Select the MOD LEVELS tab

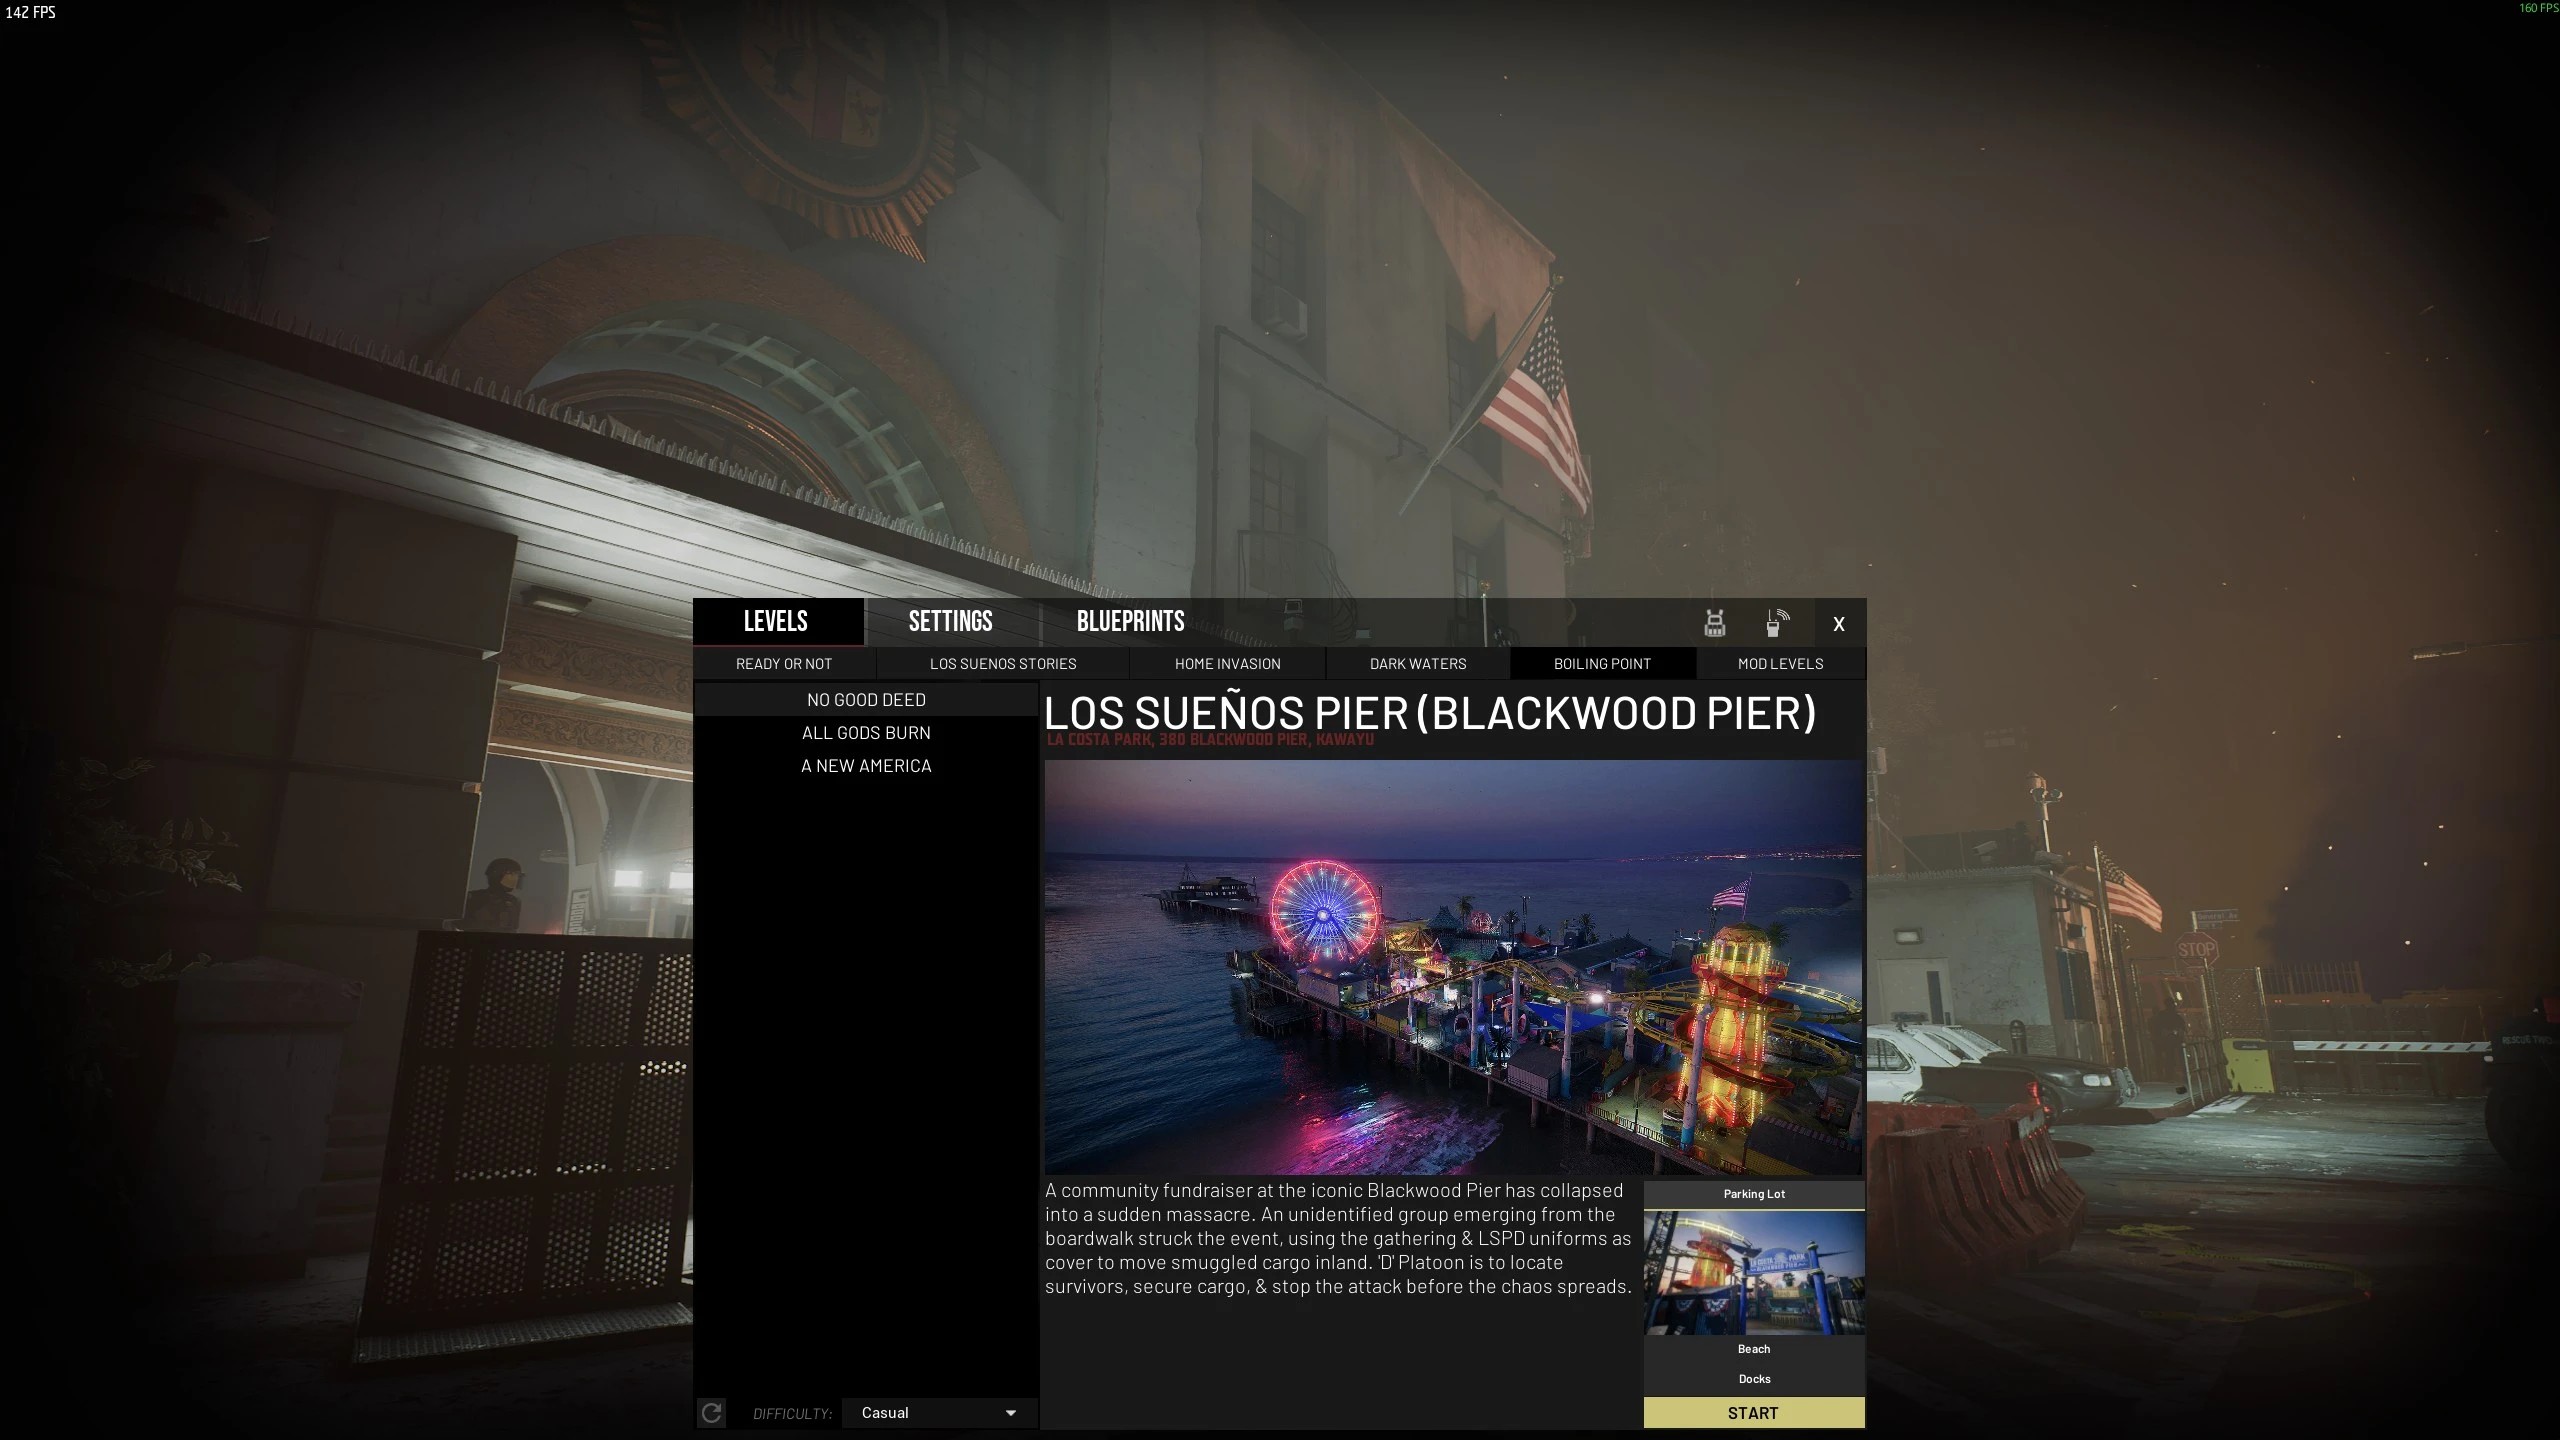click(x=1780, y=663)
